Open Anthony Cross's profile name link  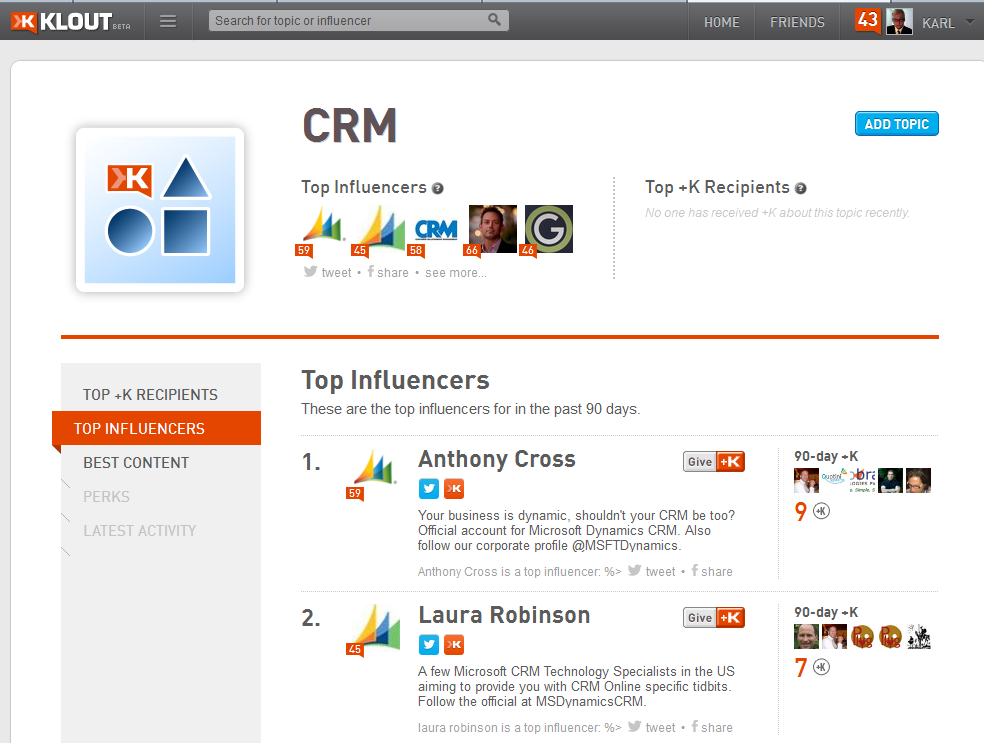click(x=497, y=459)
